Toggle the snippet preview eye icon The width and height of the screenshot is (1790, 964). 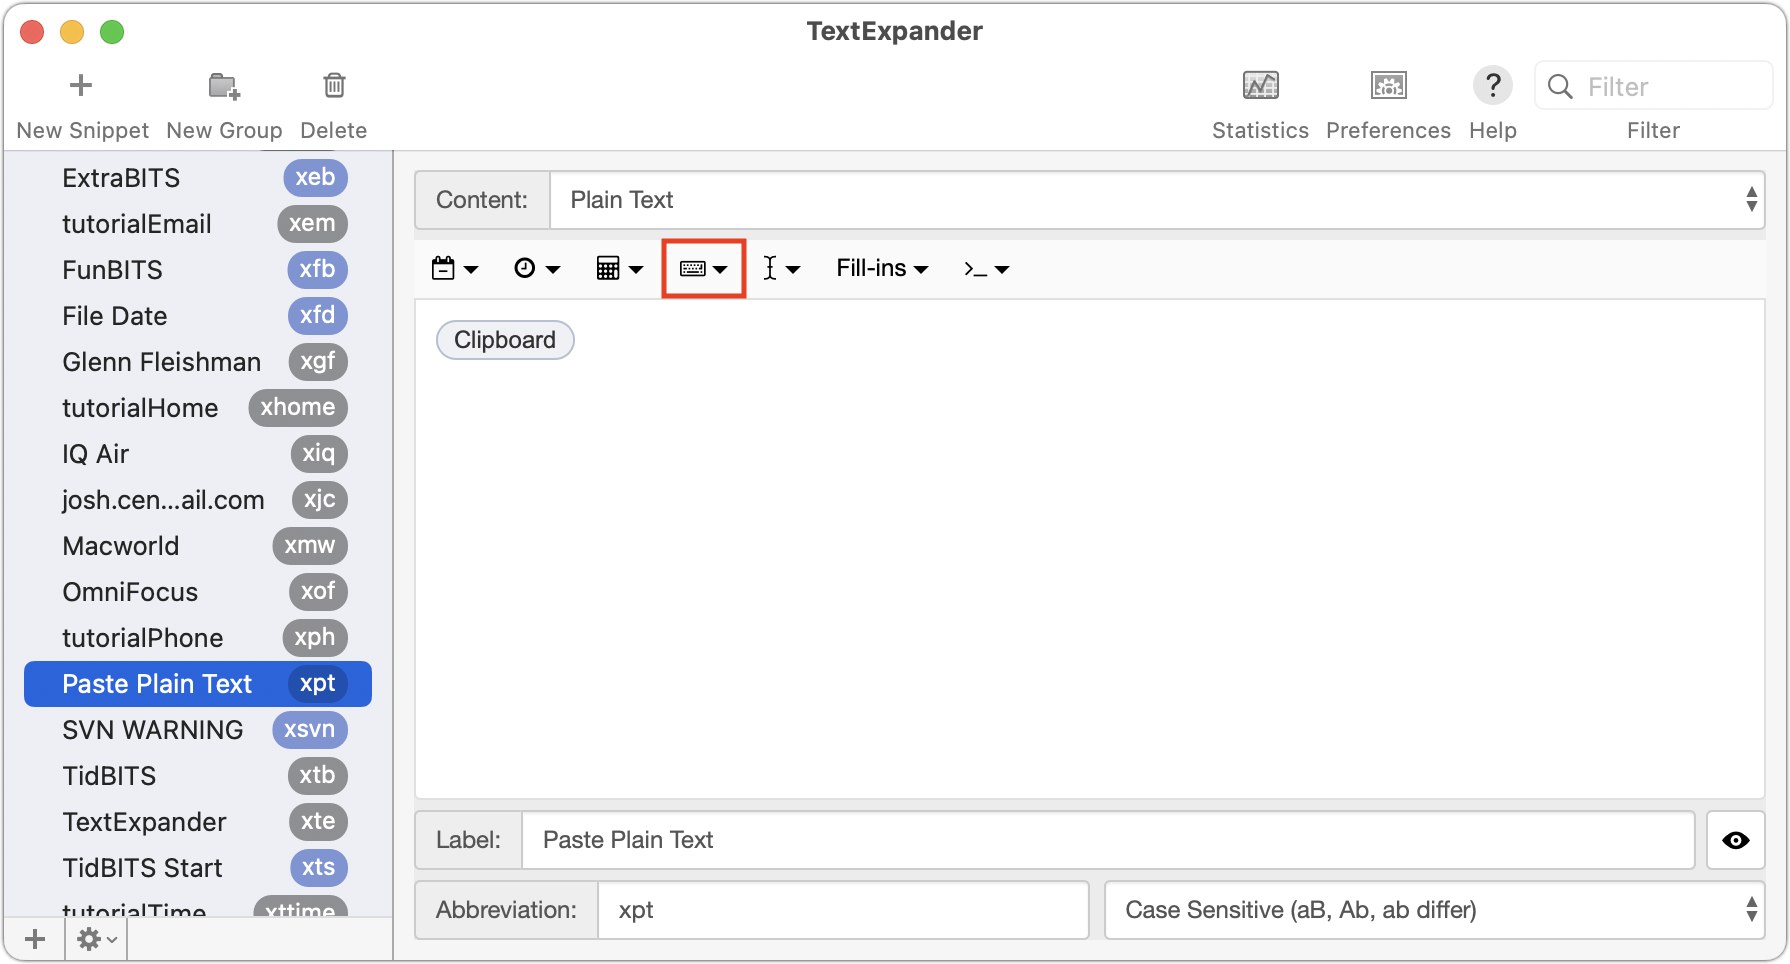pos(1735,840)
